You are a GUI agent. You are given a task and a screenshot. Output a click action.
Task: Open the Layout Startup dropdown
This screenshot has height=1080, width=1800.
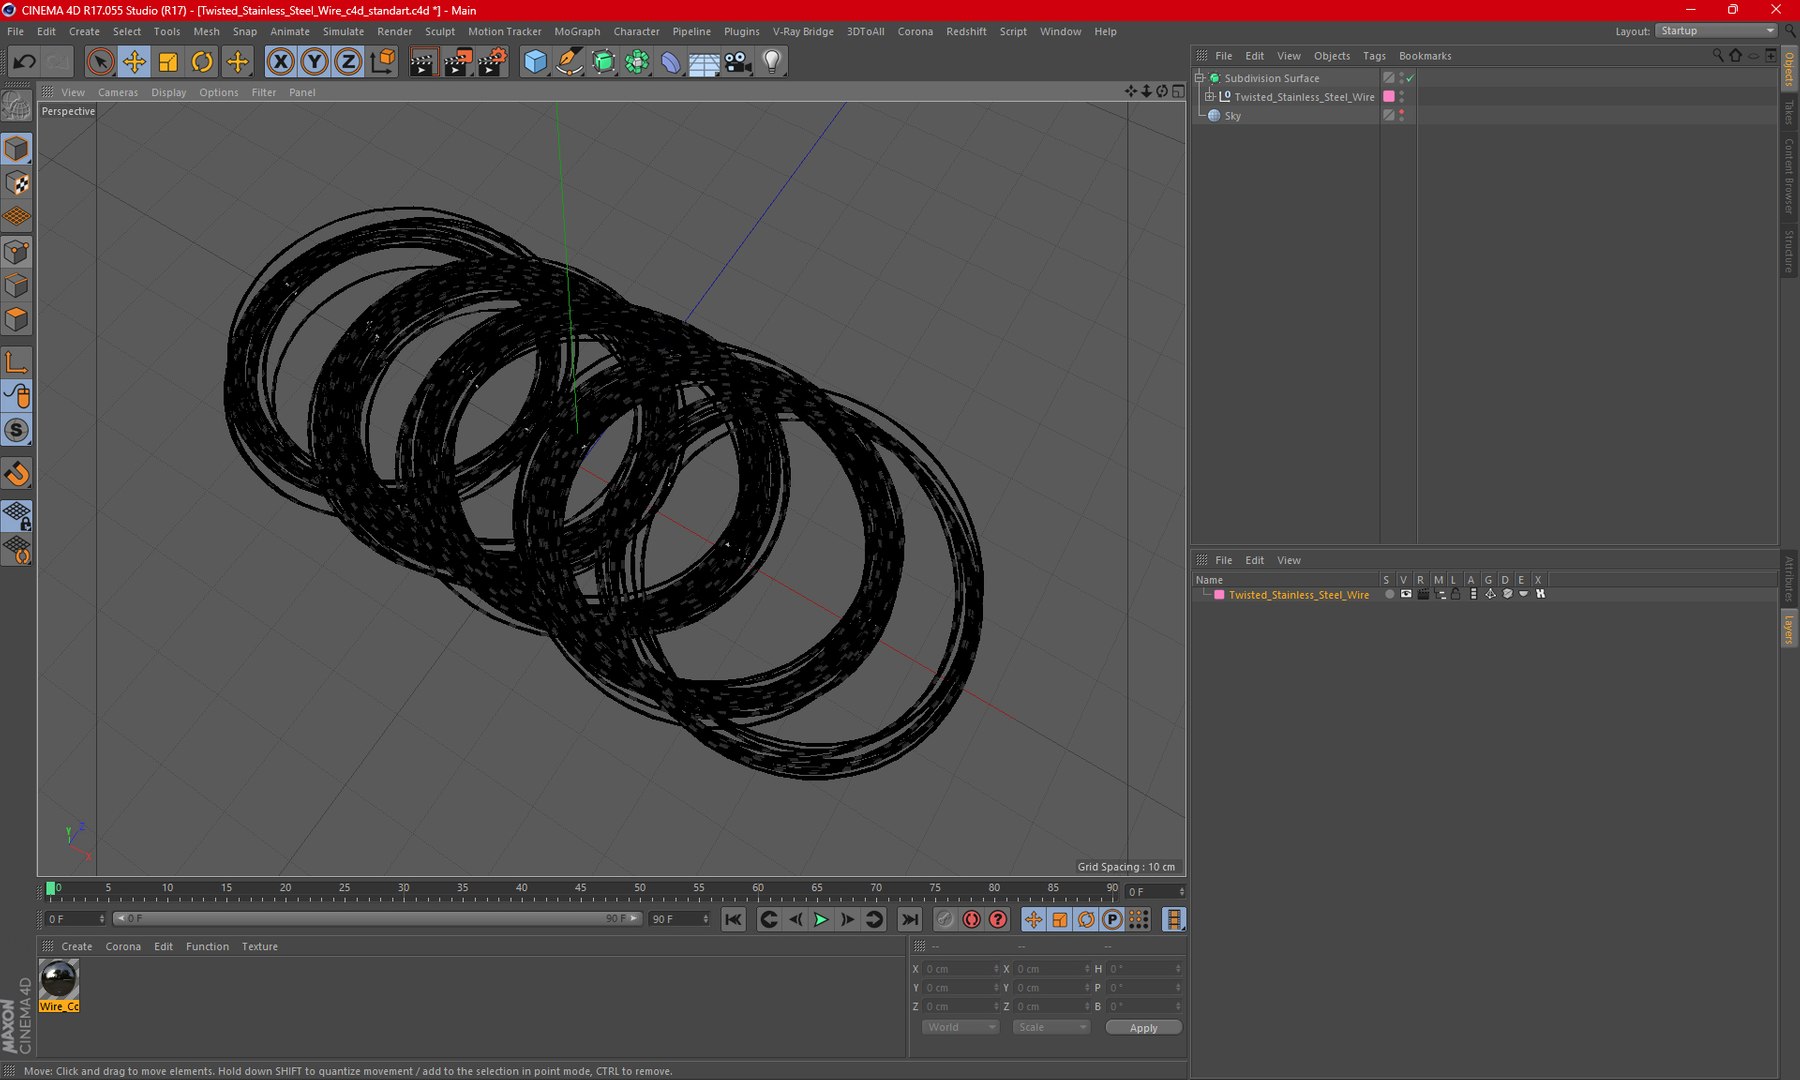[1716, 31]
